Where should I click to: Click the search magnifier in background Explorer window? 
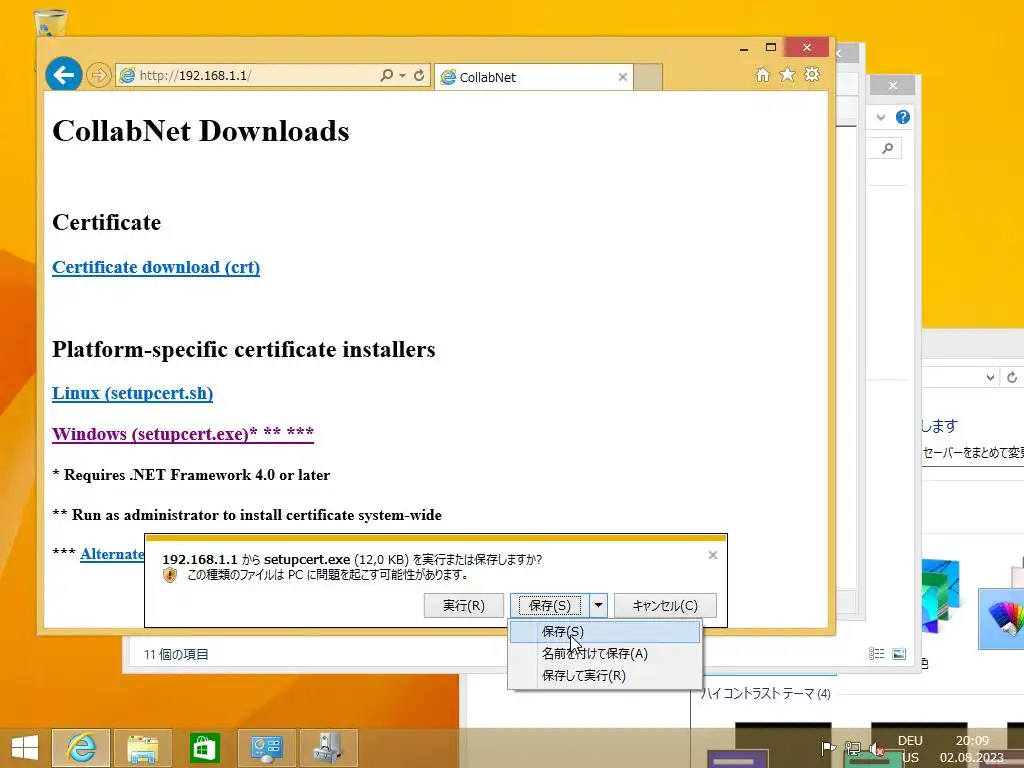pyautogui.click(x=887, y=148)
